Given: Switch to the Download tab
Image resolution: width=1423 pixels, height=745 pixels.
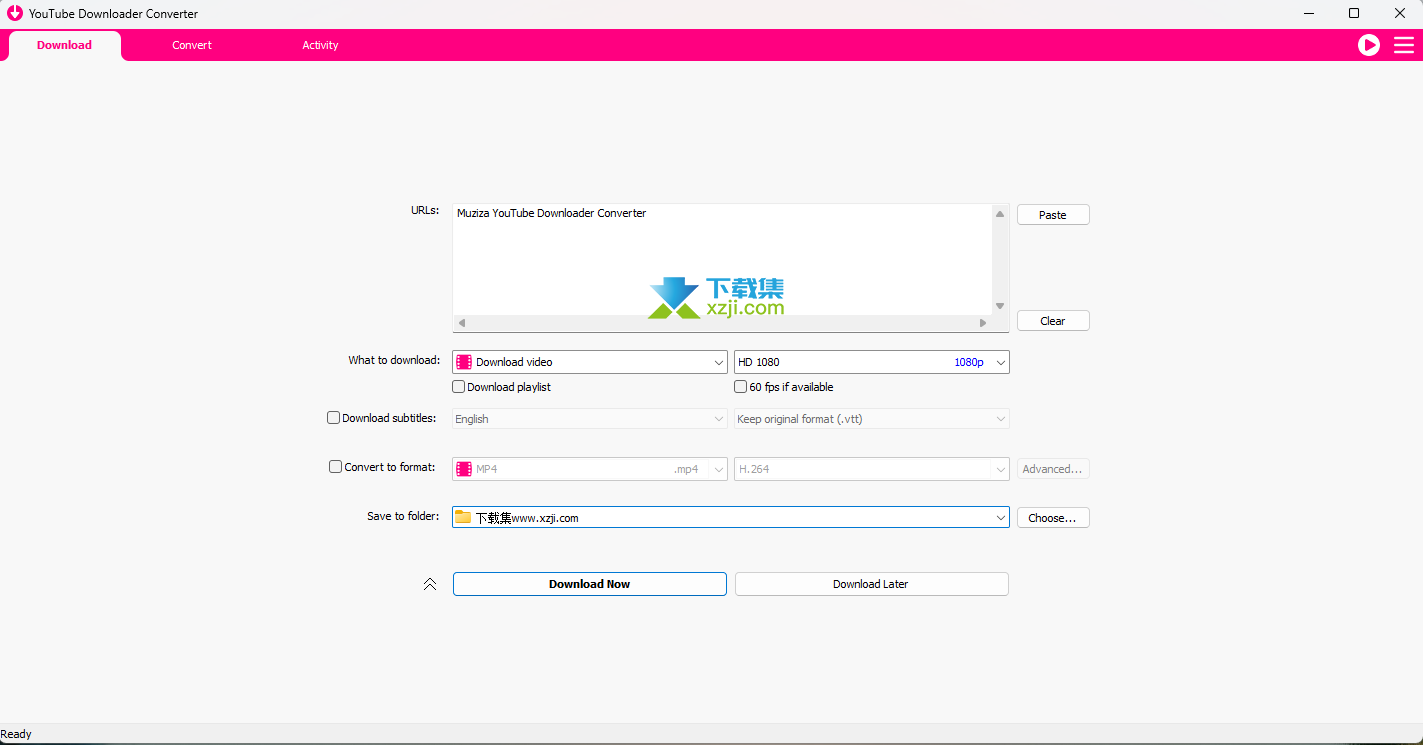Looking at the screenshot, I should click(x=64, y=45).
